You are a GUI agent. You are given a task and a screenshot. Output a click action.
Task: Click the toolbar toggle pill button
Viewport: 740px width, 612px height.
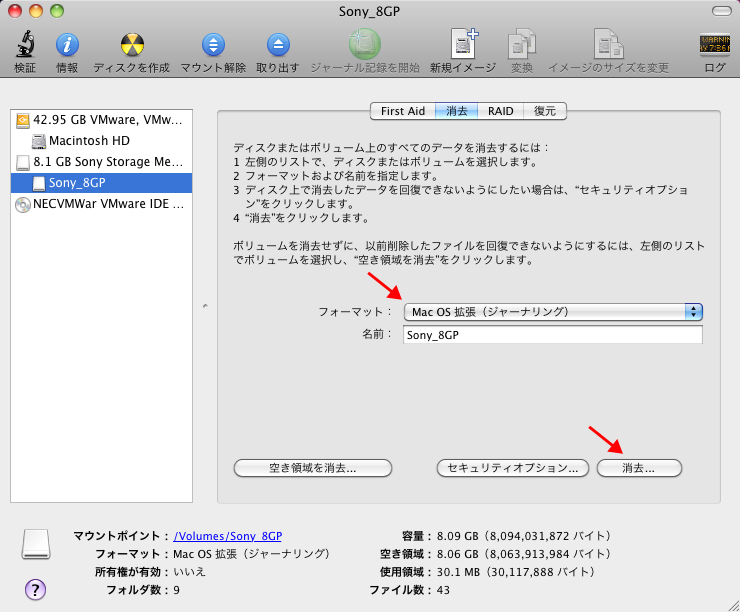[x=721, y=11]
